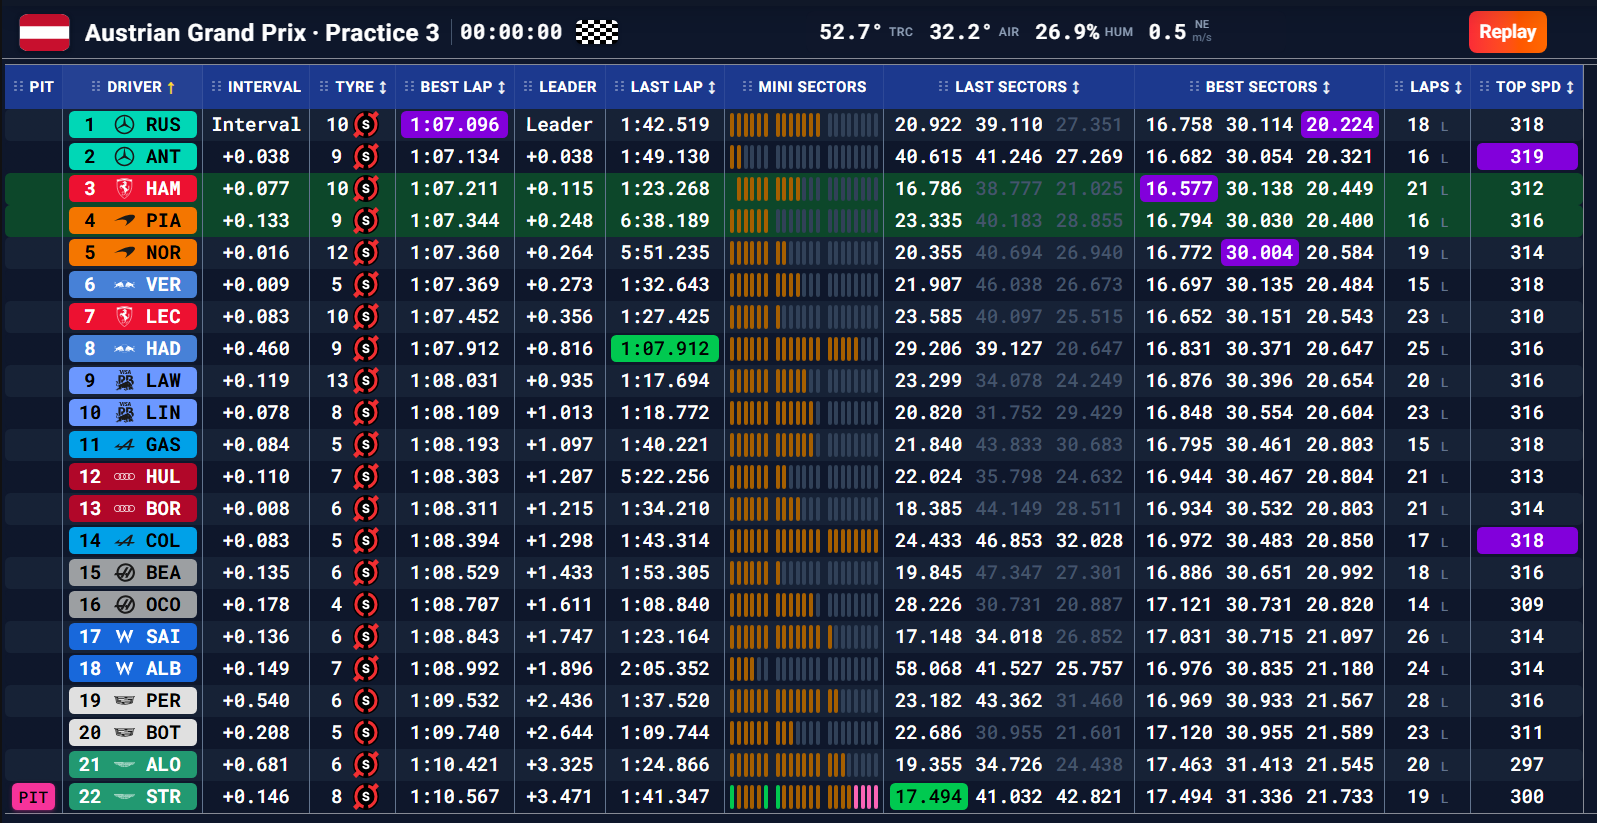Viewport: 1597px width, 823px height.
Task: Click the Replay button
Action: pos(1507,32)
